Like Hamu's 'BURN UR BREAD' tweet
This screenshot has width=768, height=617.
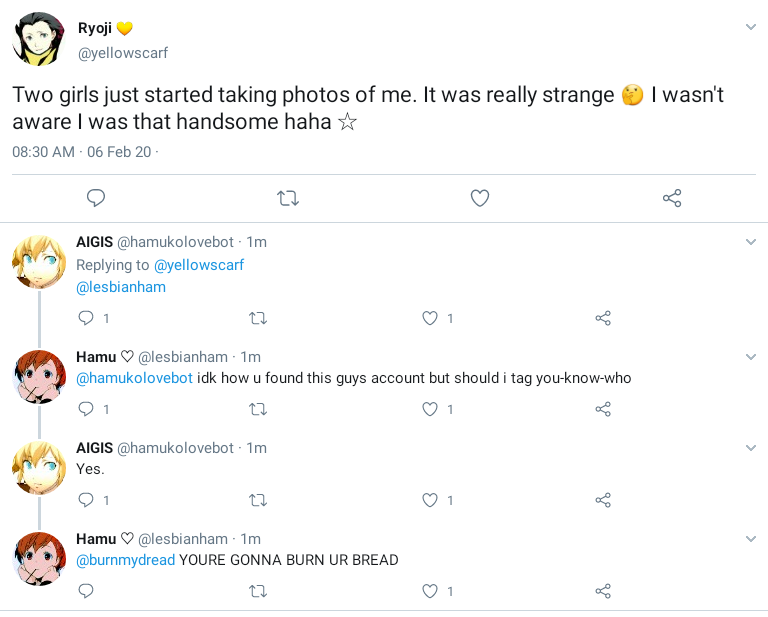coord(430,591)
